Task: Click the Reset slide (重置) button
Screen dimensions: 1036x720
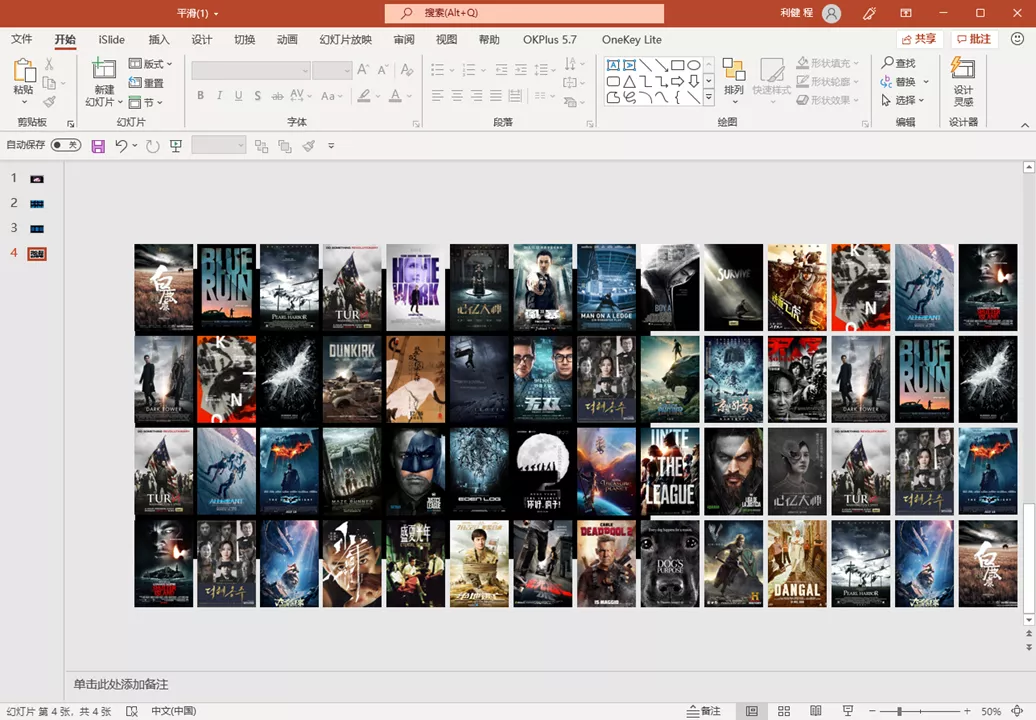Action: [x=146, y=83]
